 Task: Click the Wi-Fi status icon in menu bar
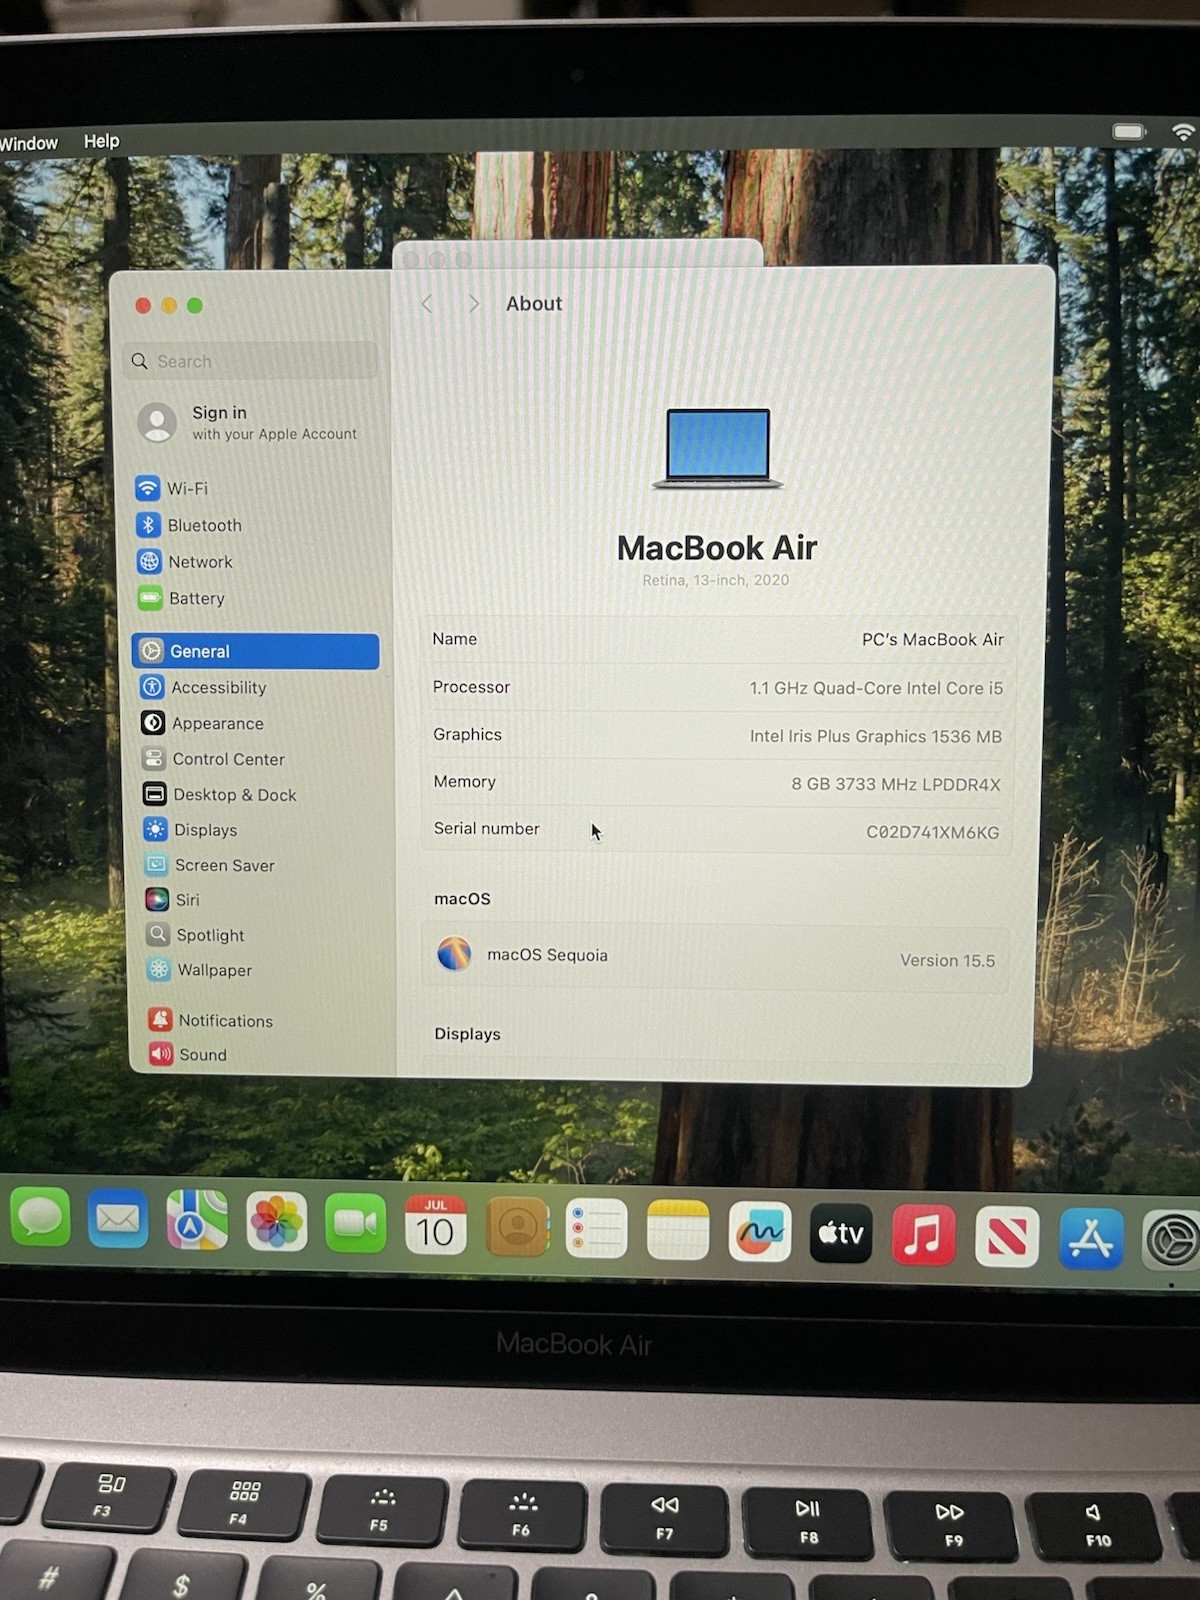click(1183, 132)
